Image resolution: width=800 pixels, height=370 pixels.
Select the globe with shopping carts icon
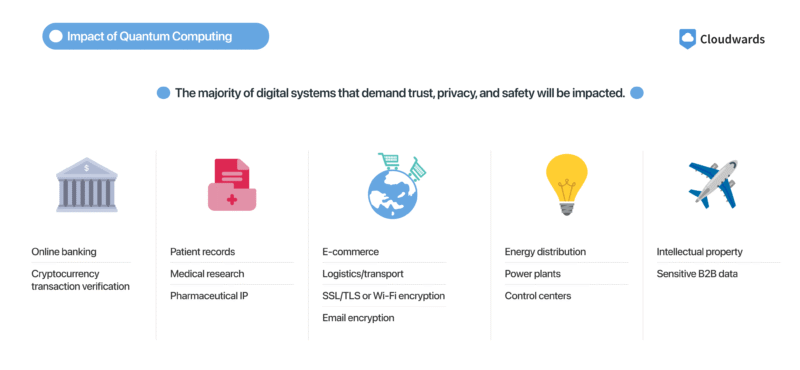396,186
